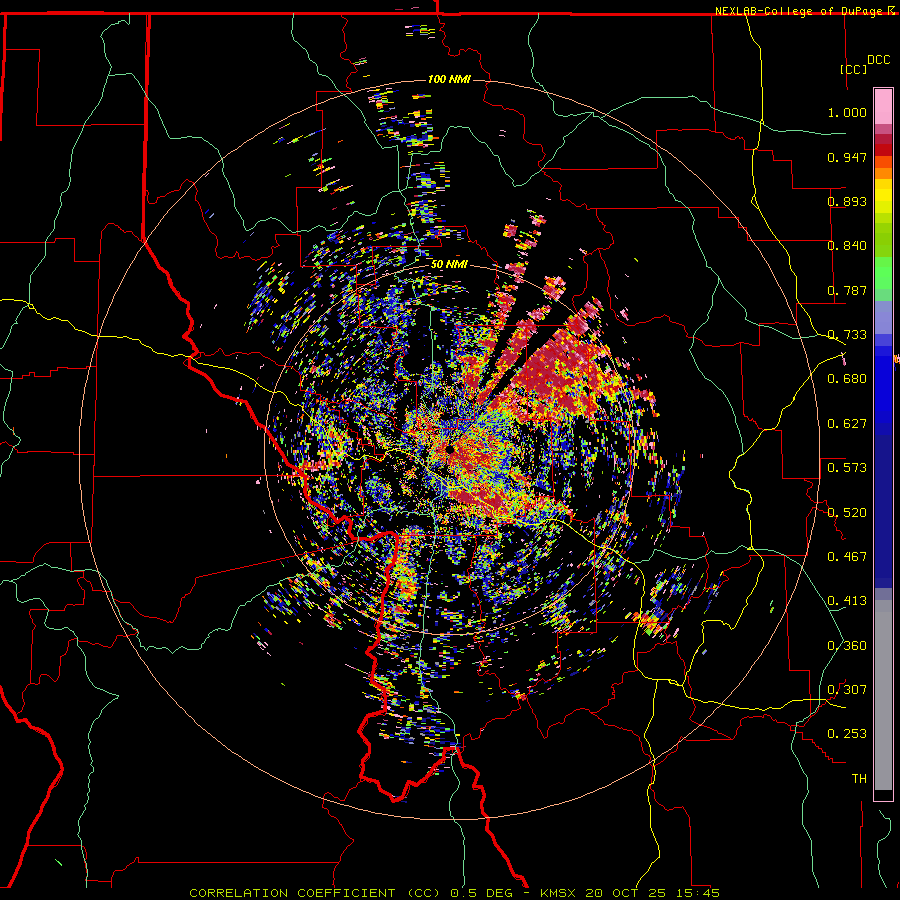Click the CORRELATION COEFFICIENT (CC) product title
The width and height of the screenshot is (900, 900).
click(315, 893)
